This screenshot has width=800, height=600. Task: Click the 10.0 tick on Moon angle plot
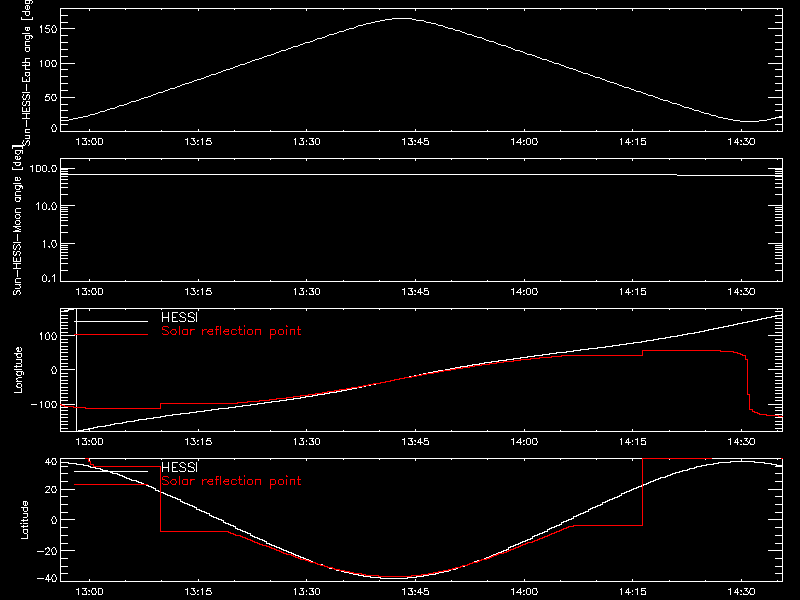[46, 206]
